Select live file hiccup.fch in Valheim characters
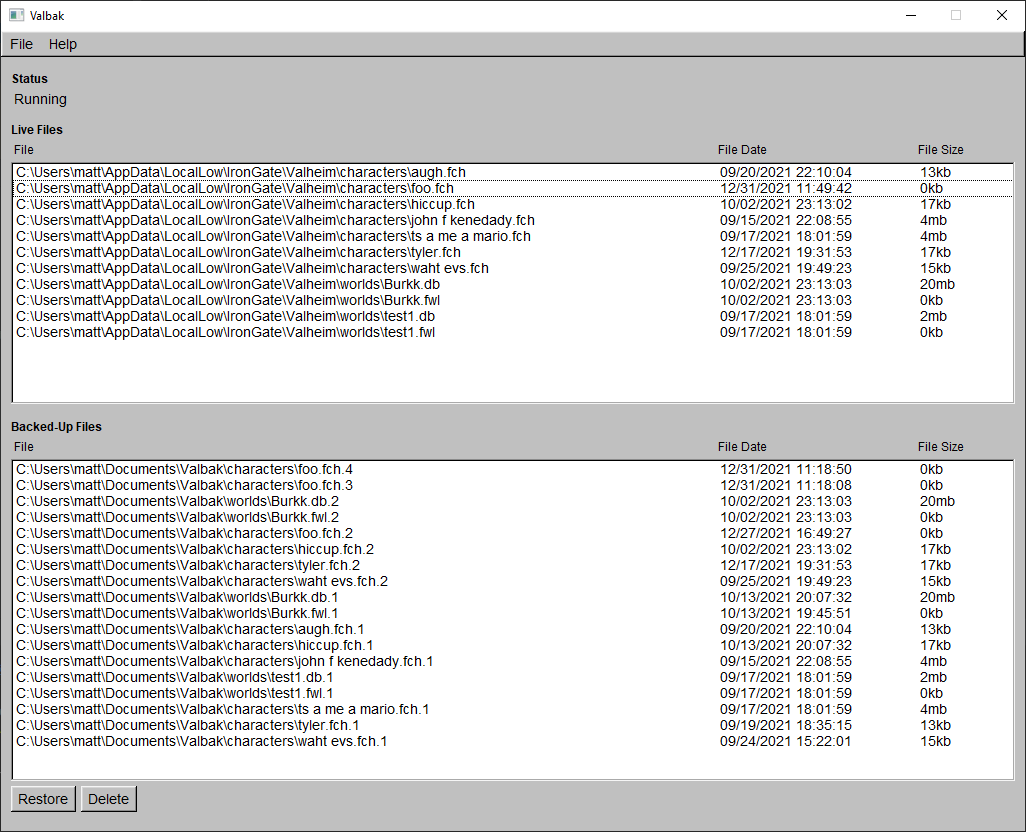Viewport: 1026px width, 832px height. (x=513, y=204)
